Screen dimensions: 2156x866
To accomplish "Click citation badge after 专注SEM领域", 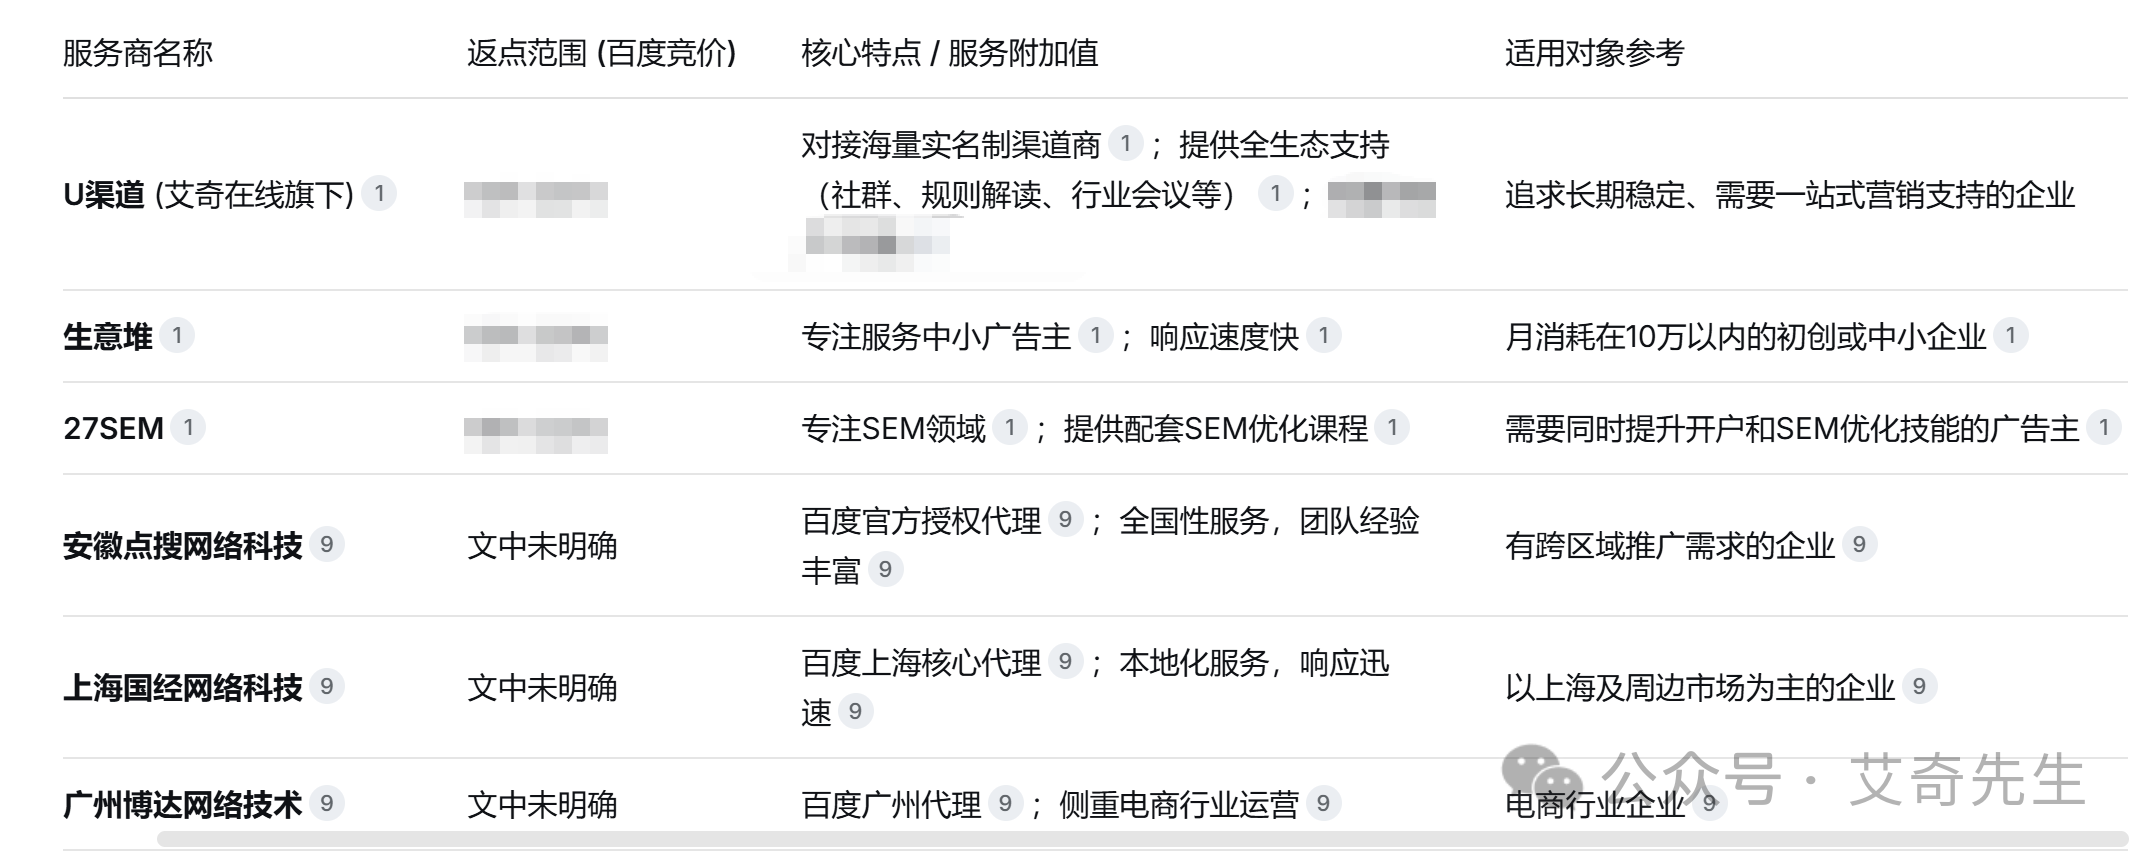I will [1010, 427].
